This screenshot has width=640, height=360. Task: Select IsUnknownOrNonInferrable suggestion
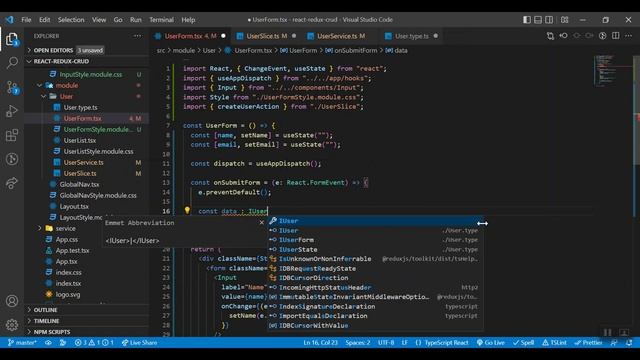376,259
